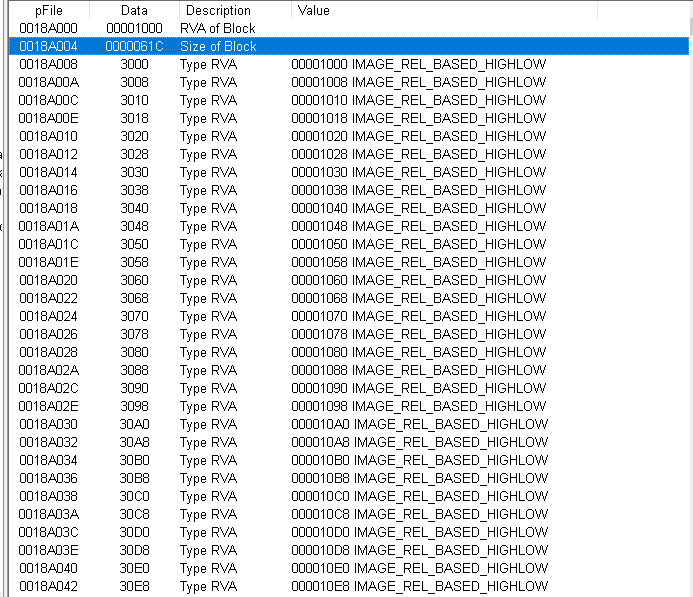
Task: Click value 00001020 IMAGE_REL_BASED_HIGHLOW
Action: click(419, 137)
